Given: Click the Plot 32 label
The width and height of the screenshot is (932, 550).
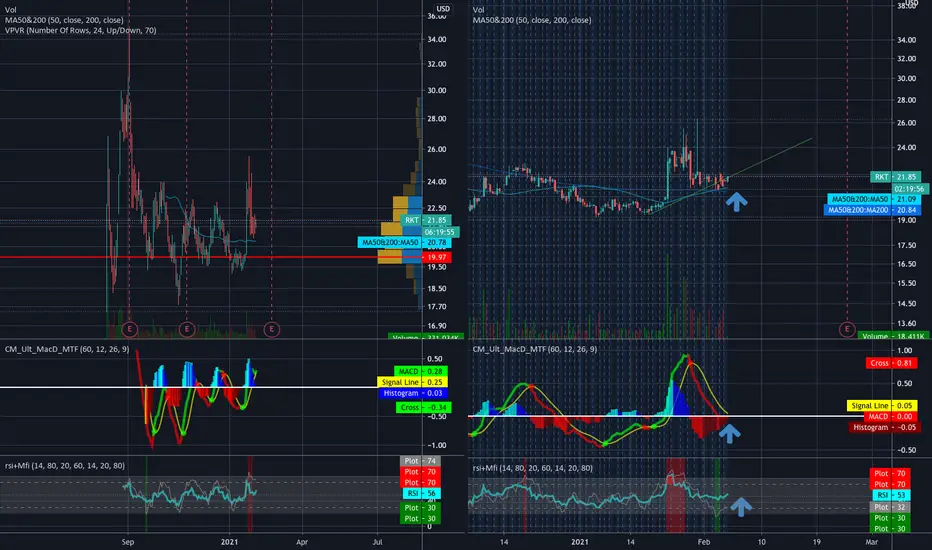Looking at the screenshot, I should [x=890, y=507].
